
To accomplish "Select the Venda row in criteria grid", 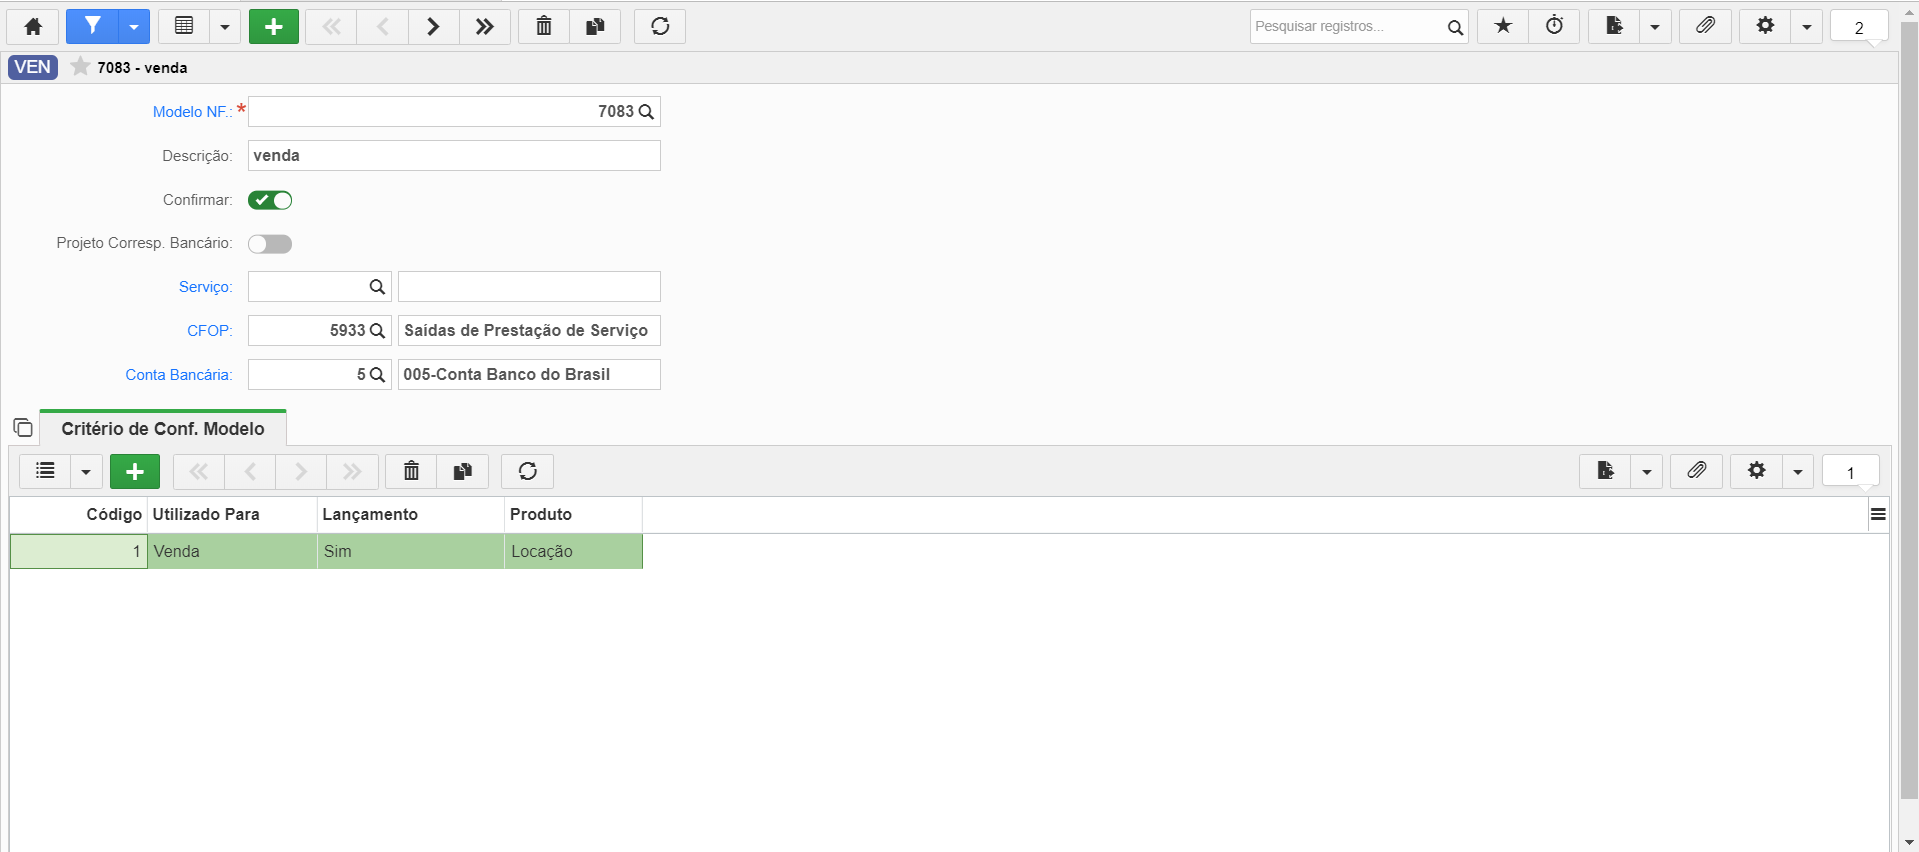I will [326, 551].
